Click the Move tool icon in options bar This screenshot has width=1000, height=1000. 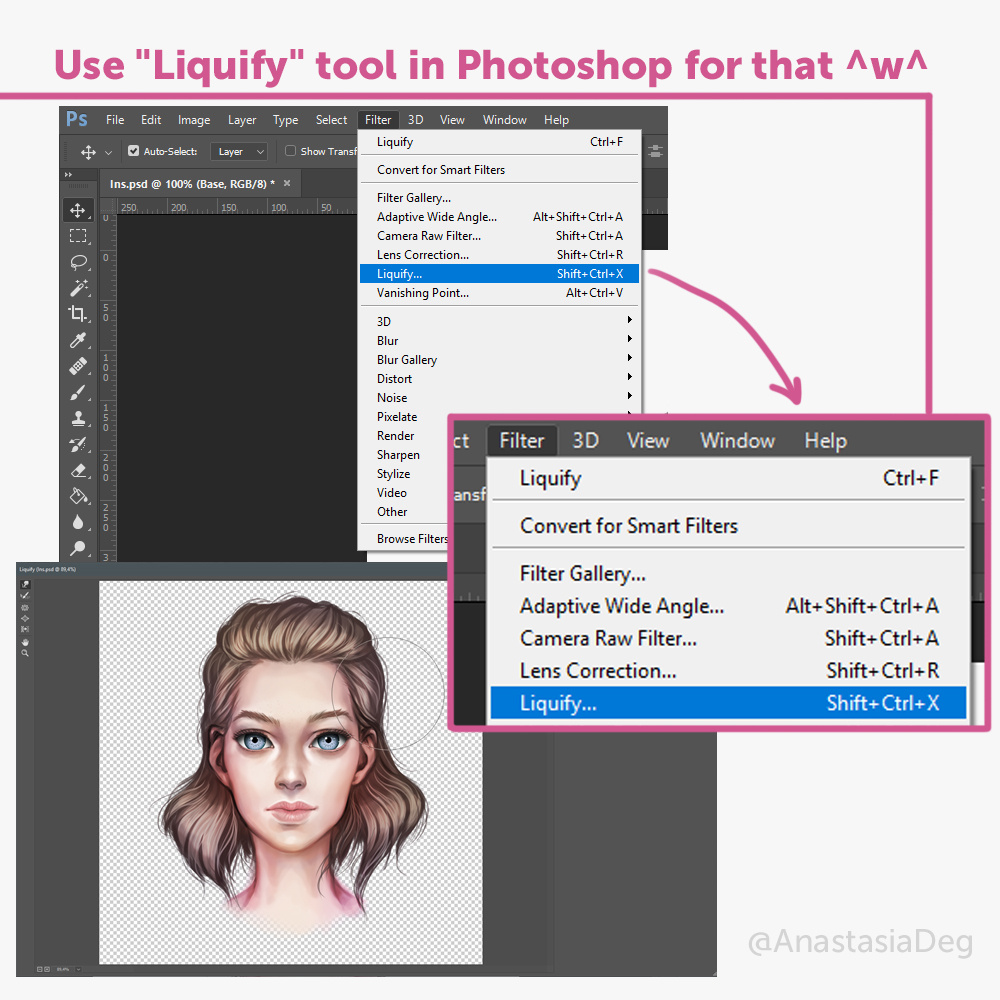tap(88, 152)
